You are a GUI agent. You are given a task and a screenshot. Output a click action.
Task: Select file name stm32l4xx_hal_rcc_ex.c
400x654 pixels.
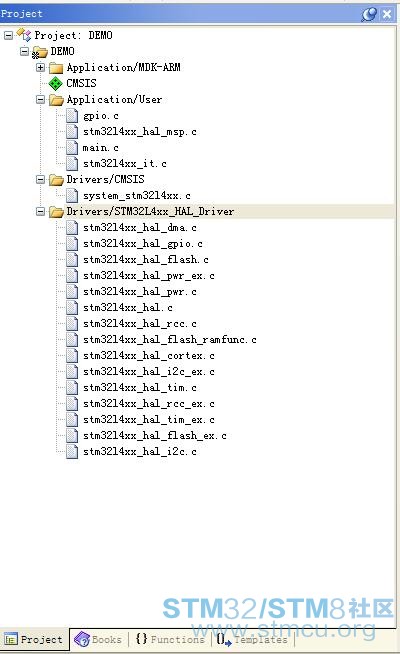pos(149,404)
